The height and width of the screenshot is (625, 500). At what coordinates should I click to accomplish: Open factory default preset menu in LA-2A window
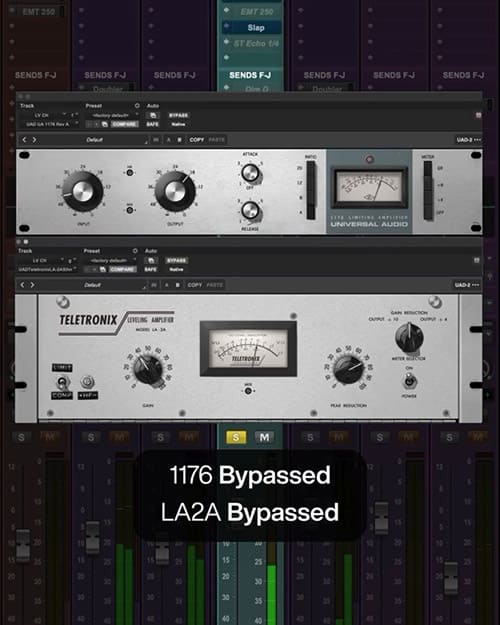coord(111,260)
